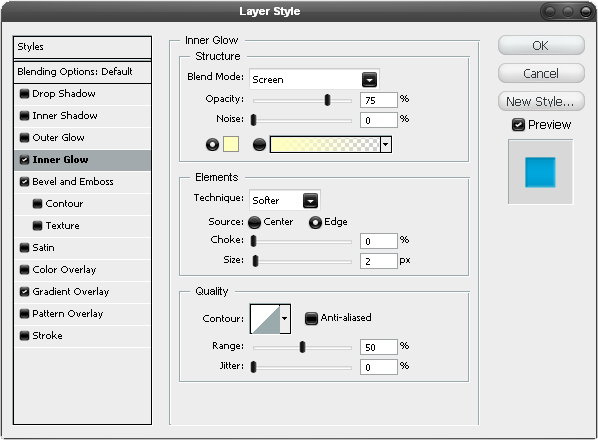Open the contour curve preview thumbnail
Viewport: 598px width, 440px height.
[265, 319]
